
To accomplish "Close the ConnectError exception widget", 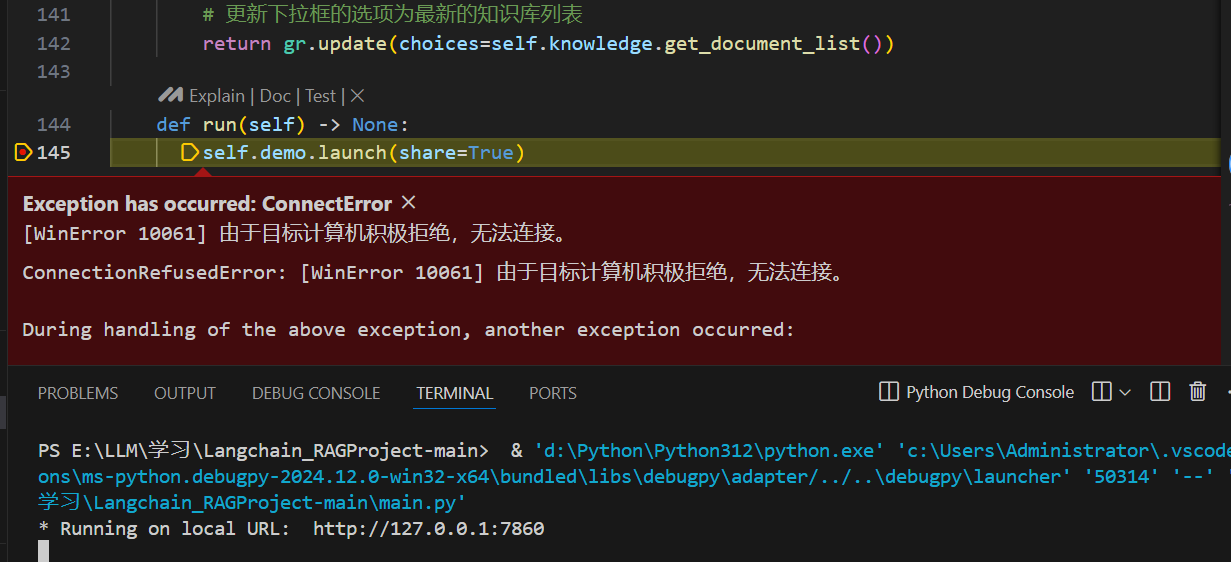I will (x=408, y=203).
